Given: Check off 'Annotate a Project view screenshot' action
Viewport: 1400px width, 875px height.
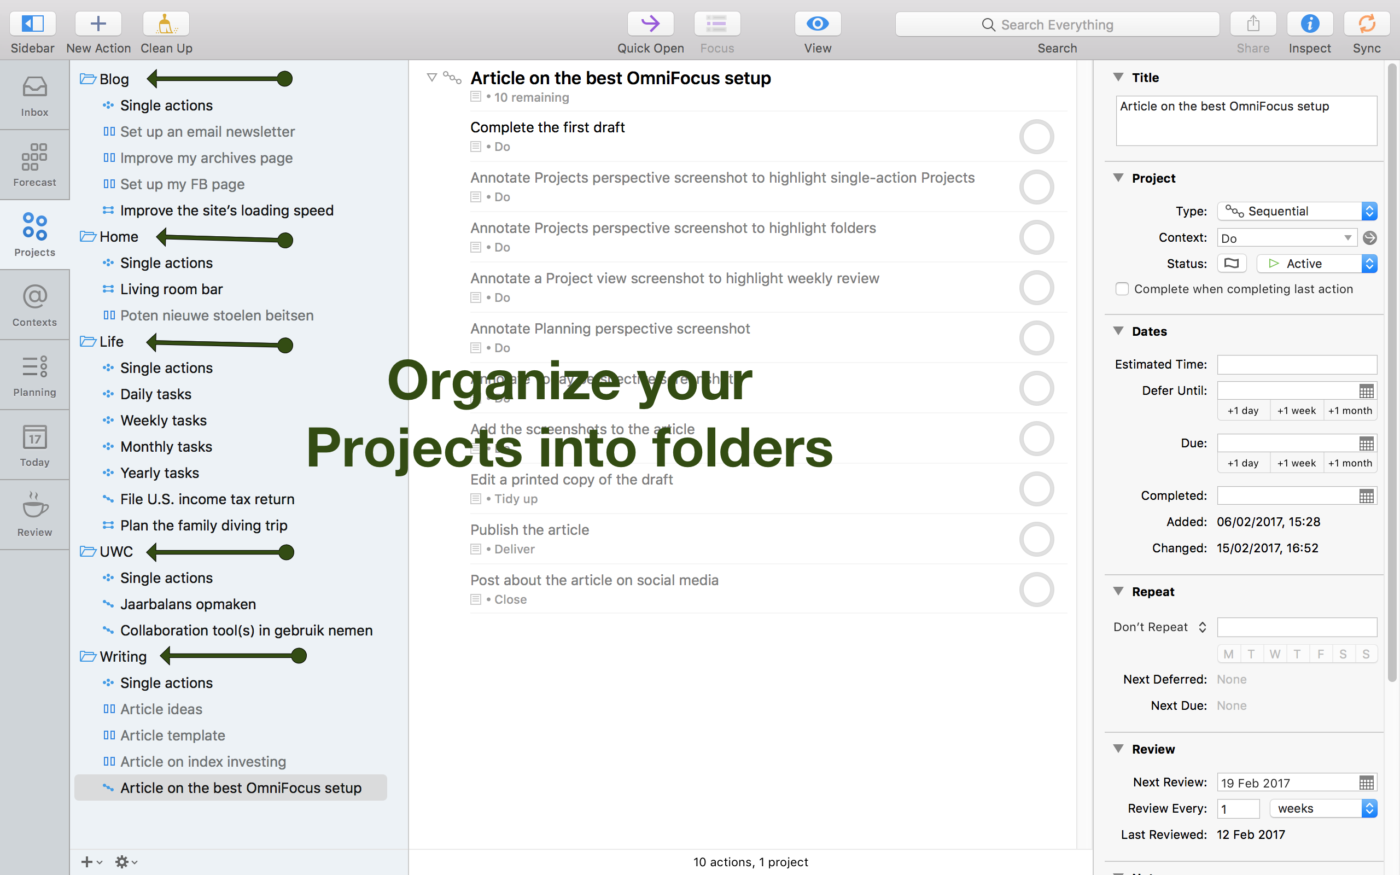Looking at the screenshot, I should click(x=1037, y=288).
